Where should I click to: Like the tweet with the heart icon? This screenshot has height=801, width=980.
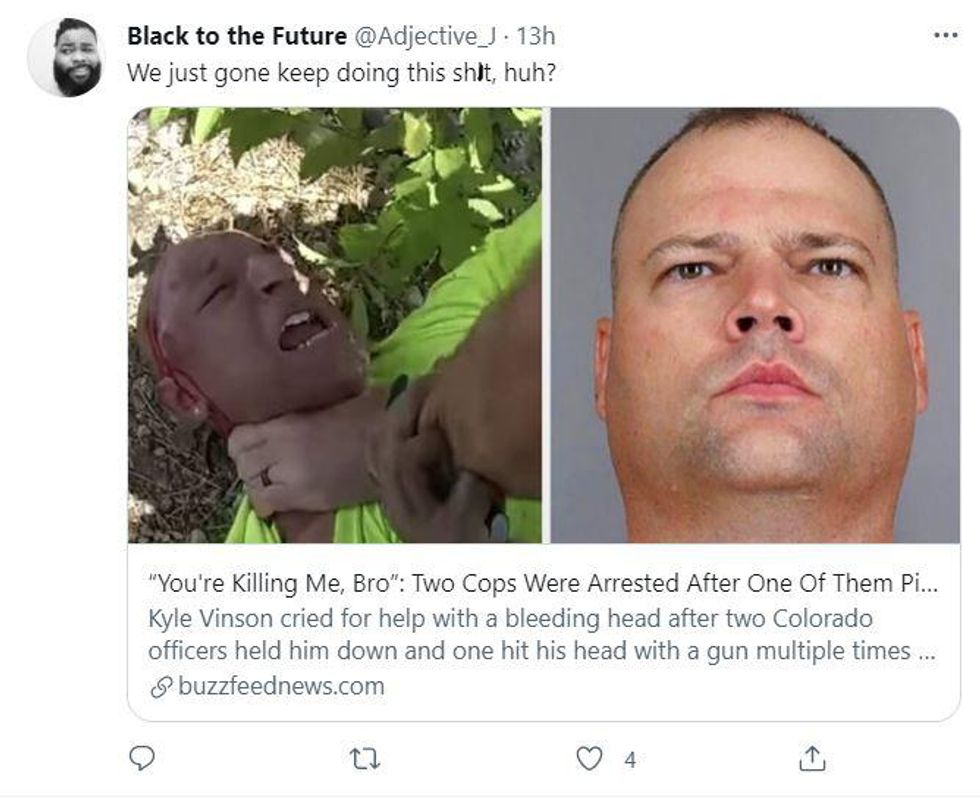(x=589, y=759)
